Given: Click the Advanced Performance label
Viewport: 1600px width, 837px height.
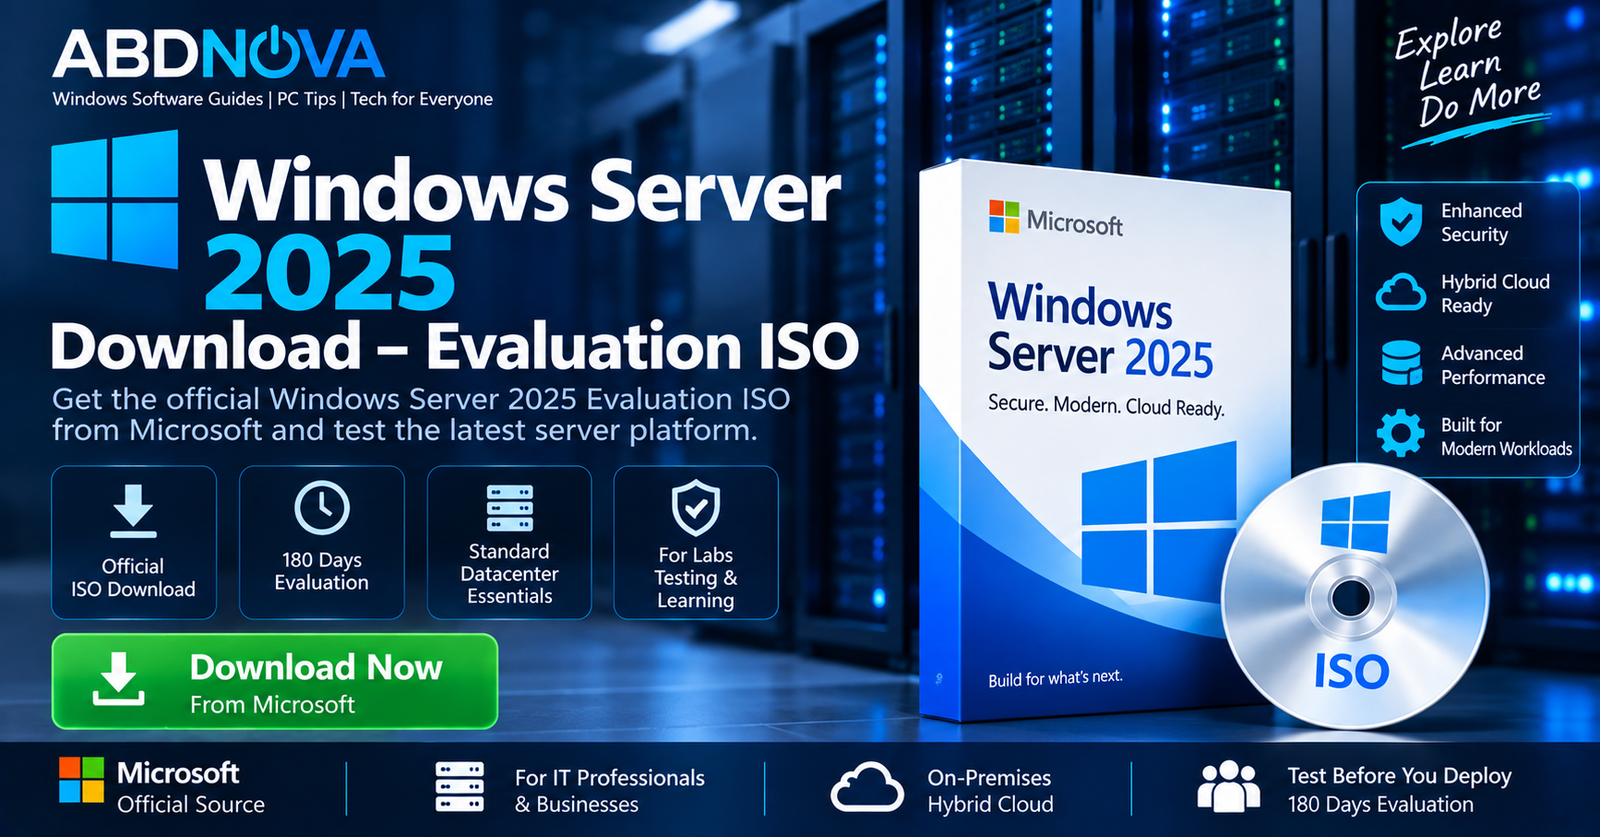Looking at the screenshot, I should (1492, 365).
